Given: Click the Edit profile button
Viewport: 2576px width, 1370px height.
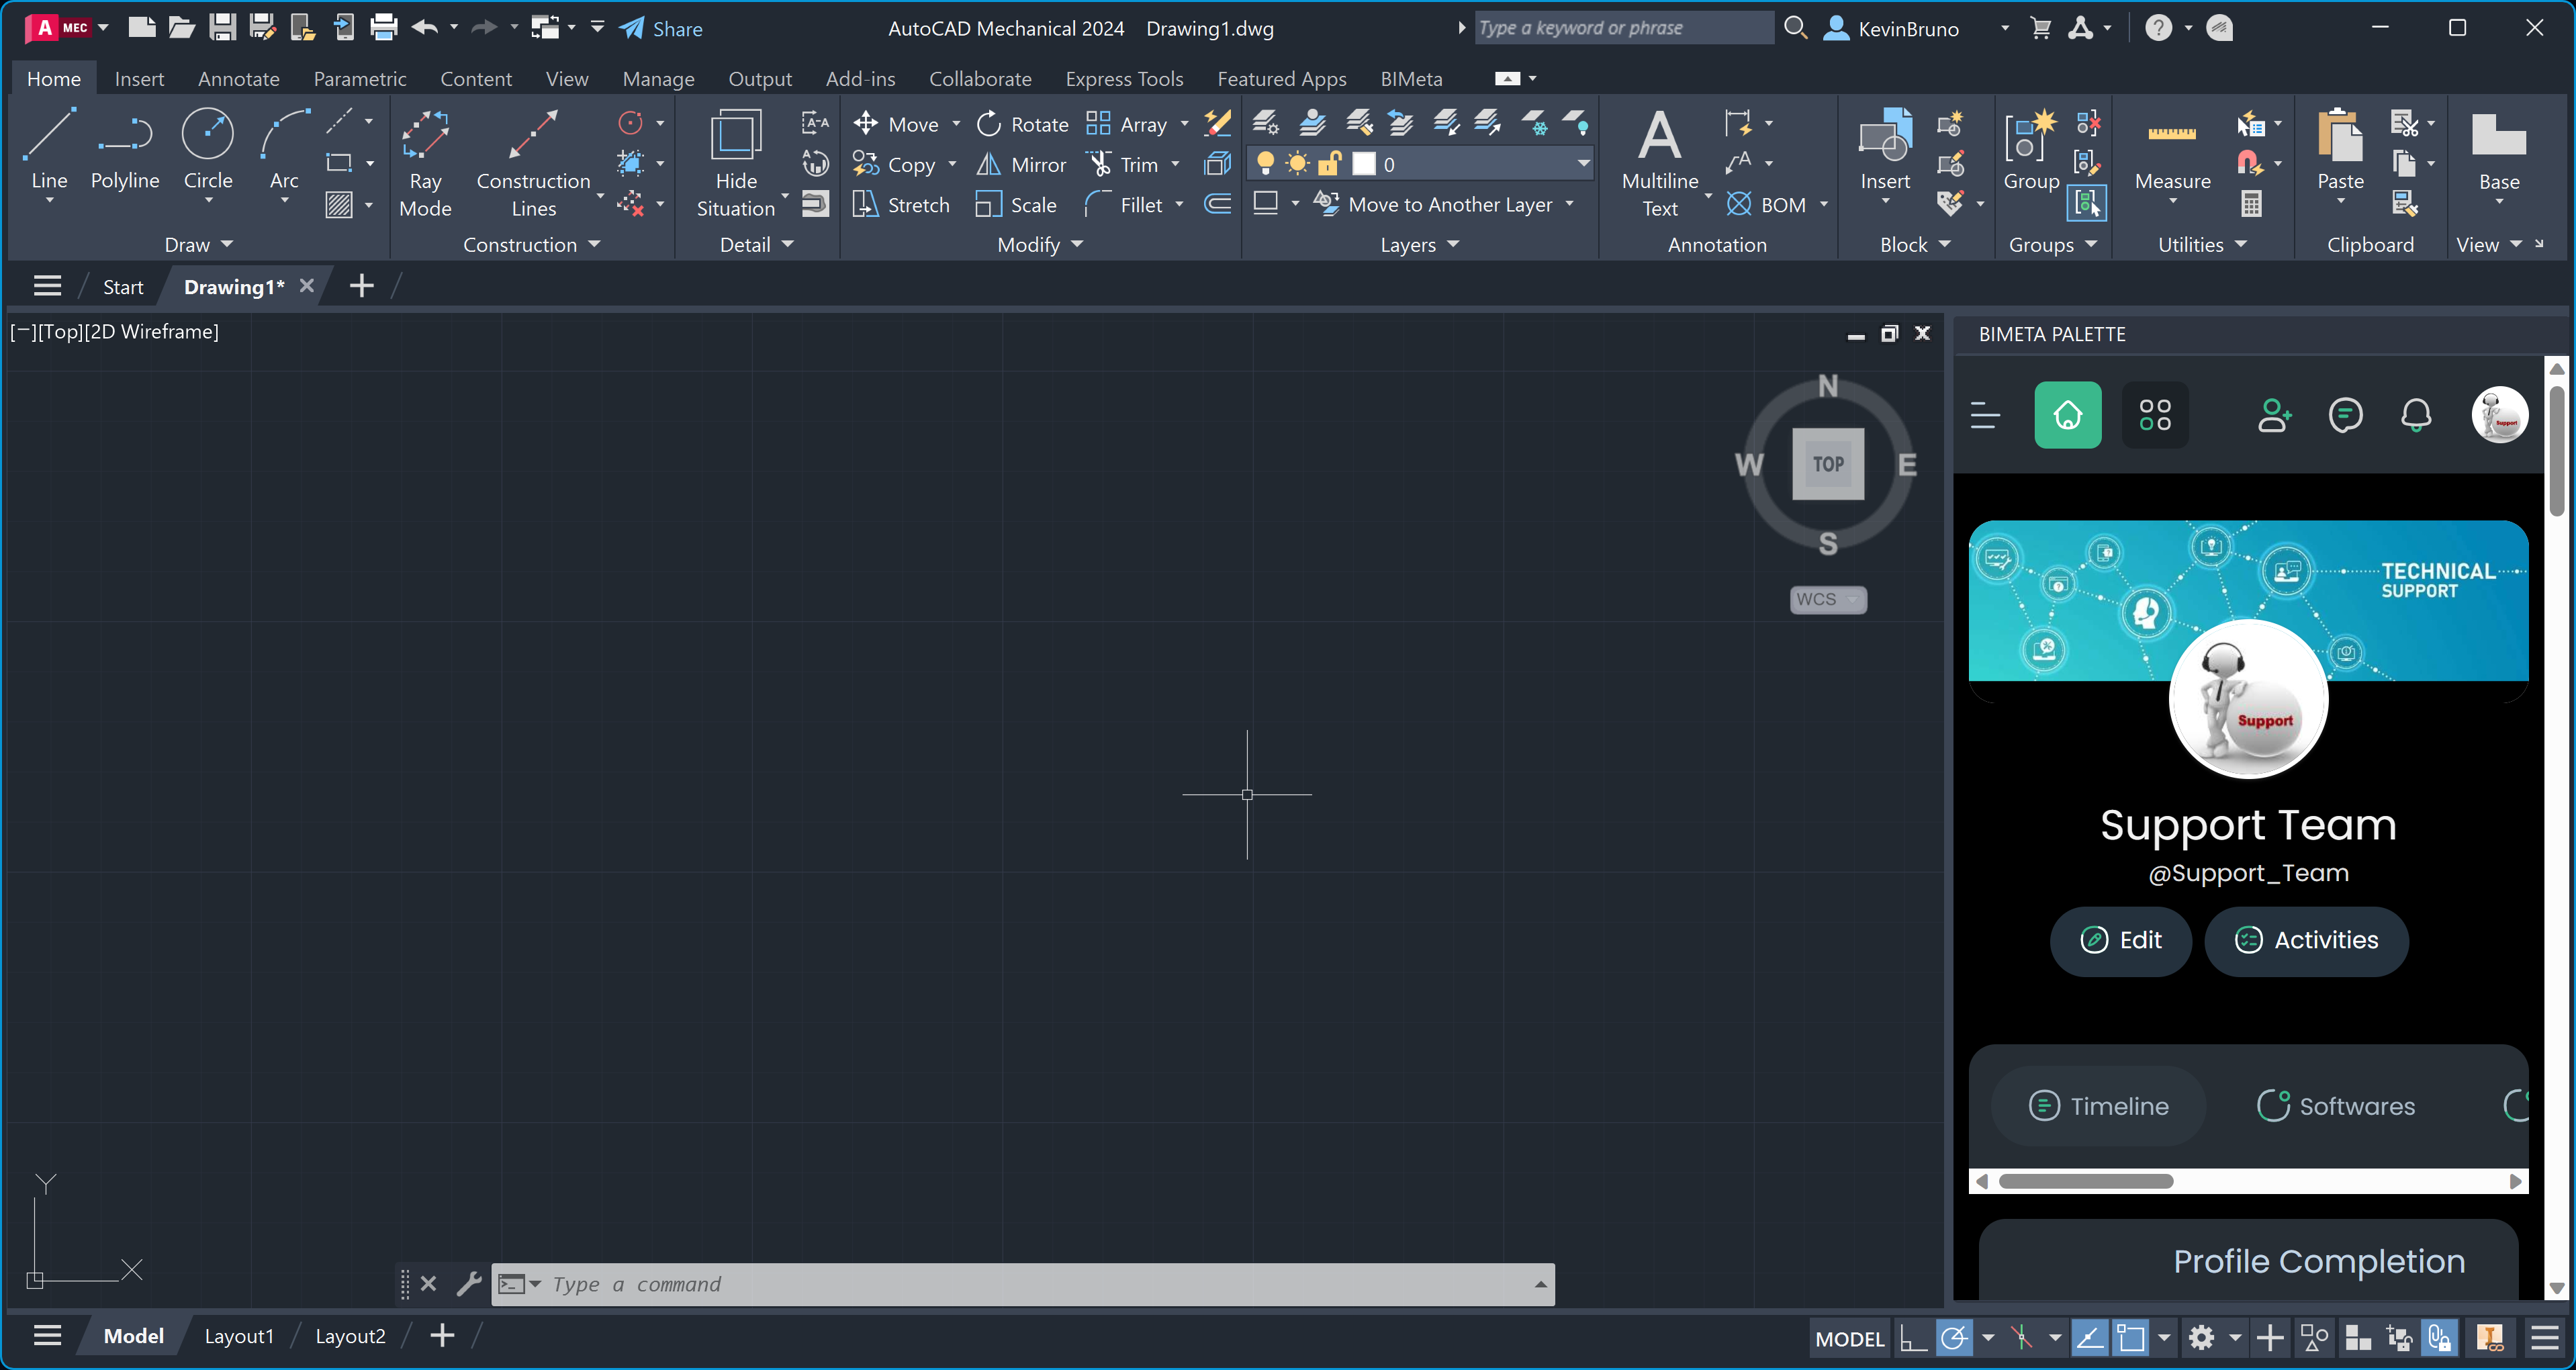Looking at the screenshot, I should (x=2120, y=940).
